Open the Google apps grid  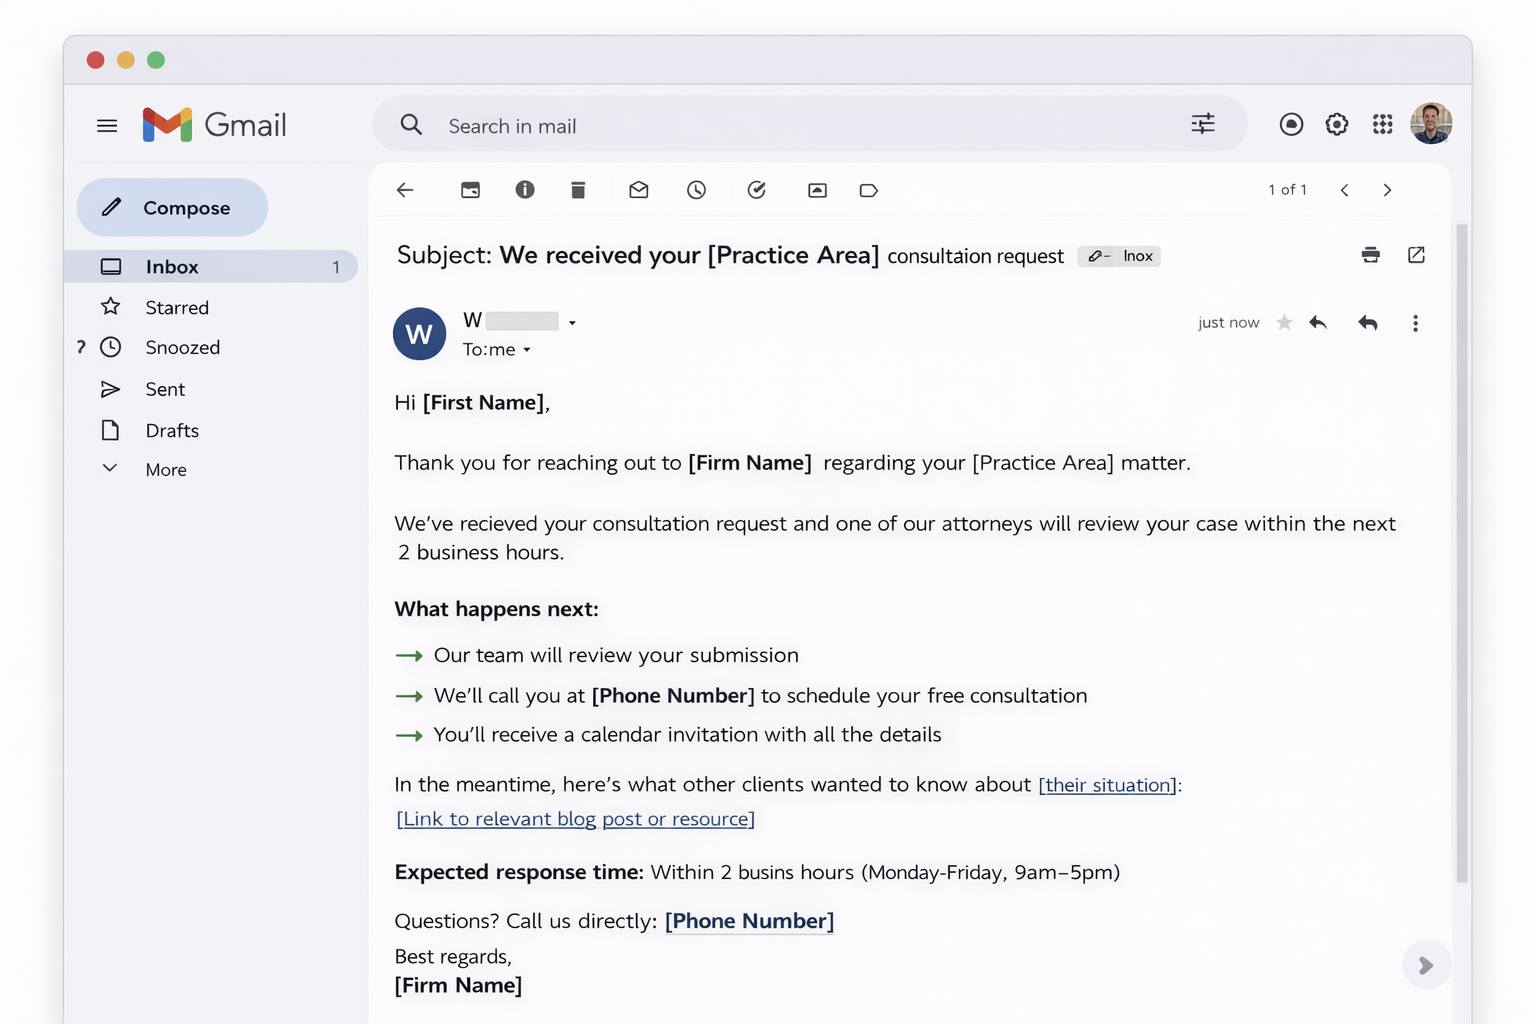[1383, 124]
